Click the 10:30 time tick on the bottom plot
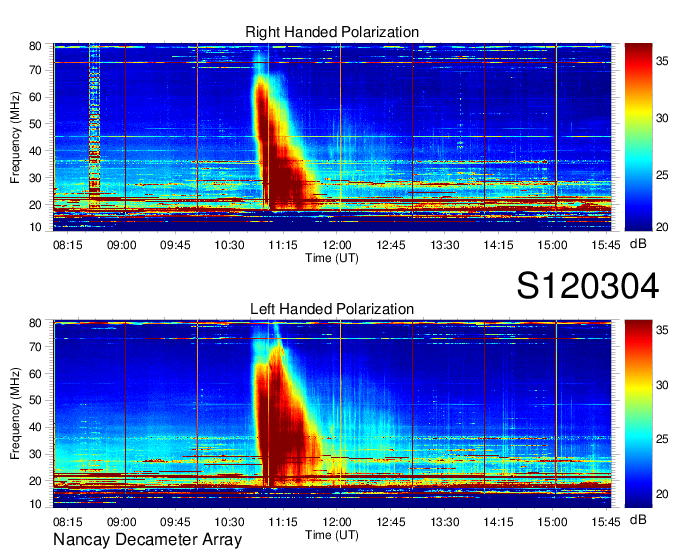The height and width of the screenshot is (552, 680). [229, 522]
